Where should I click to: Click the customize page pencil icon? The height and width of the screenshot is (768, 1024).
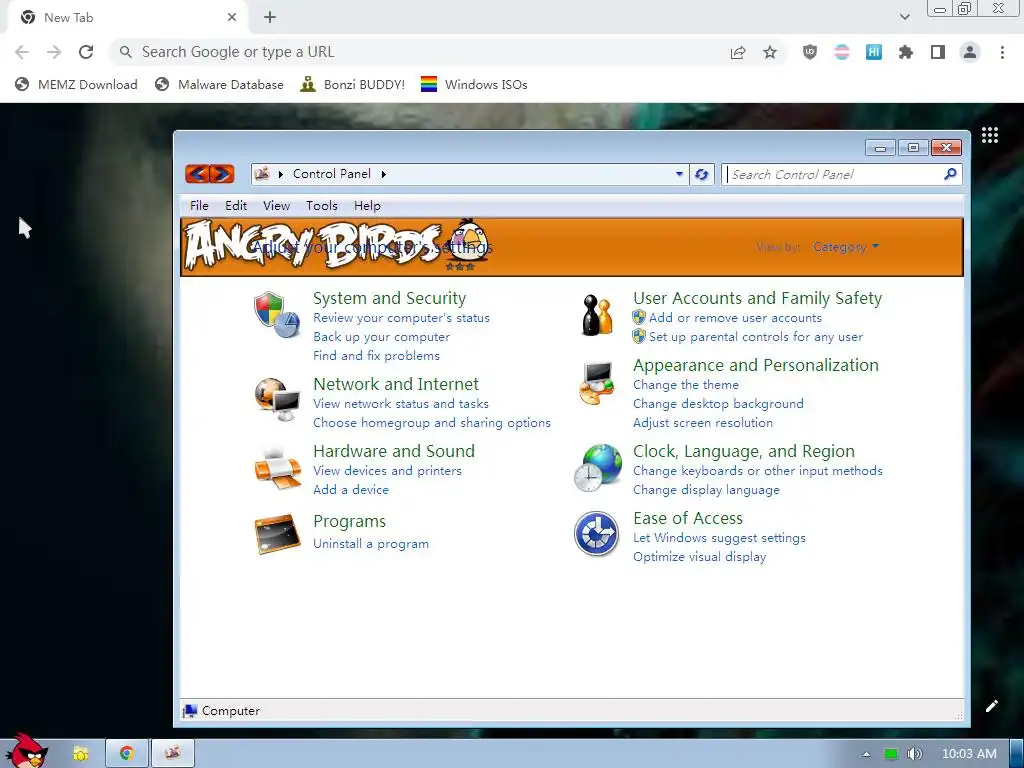click(991, 706)
